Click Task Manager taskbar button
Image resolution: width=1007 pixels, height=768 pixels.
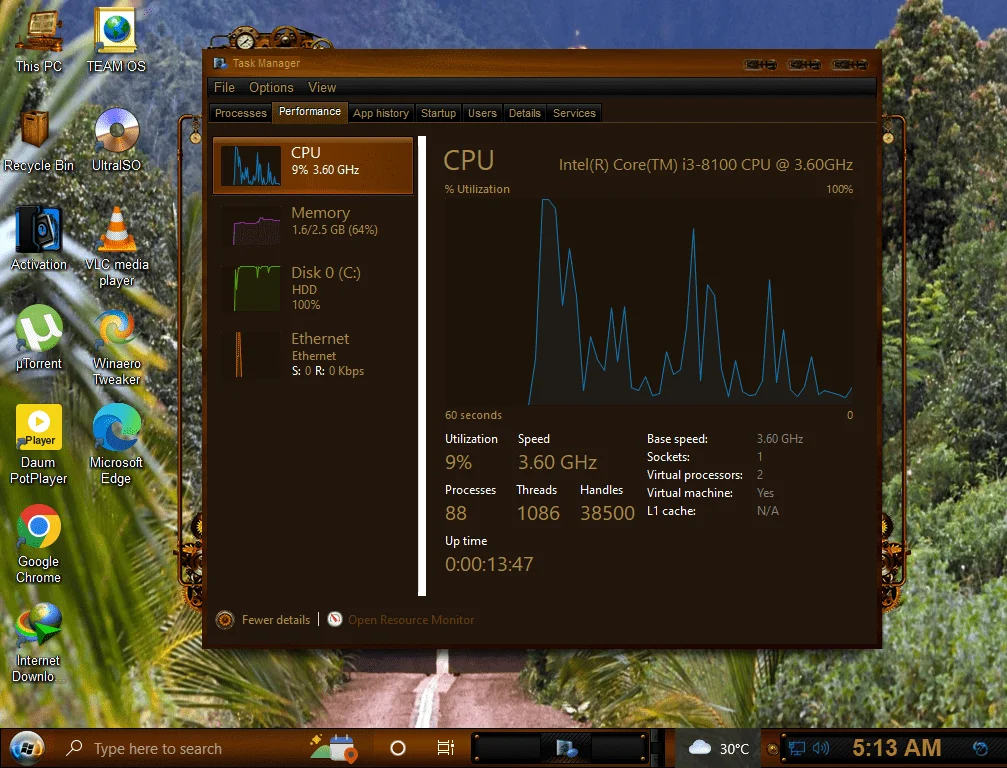click(566, 748)
